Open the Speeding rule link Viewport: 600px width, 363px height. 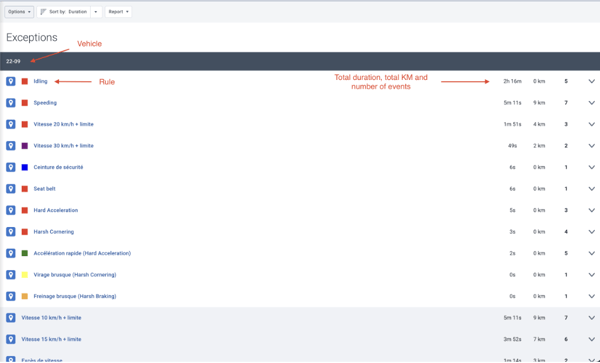(x=45, y=103)
